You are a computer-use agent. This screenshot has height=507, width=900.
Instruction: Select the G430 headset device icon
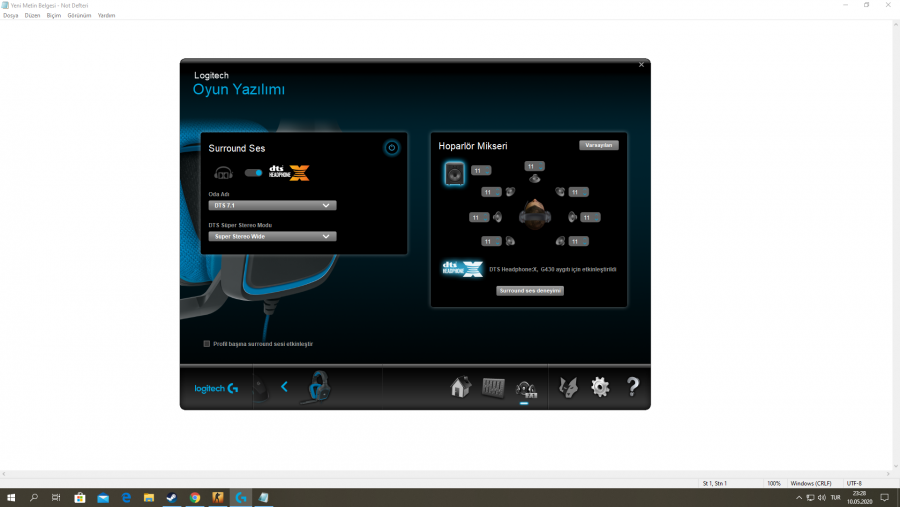coord(318,387)
